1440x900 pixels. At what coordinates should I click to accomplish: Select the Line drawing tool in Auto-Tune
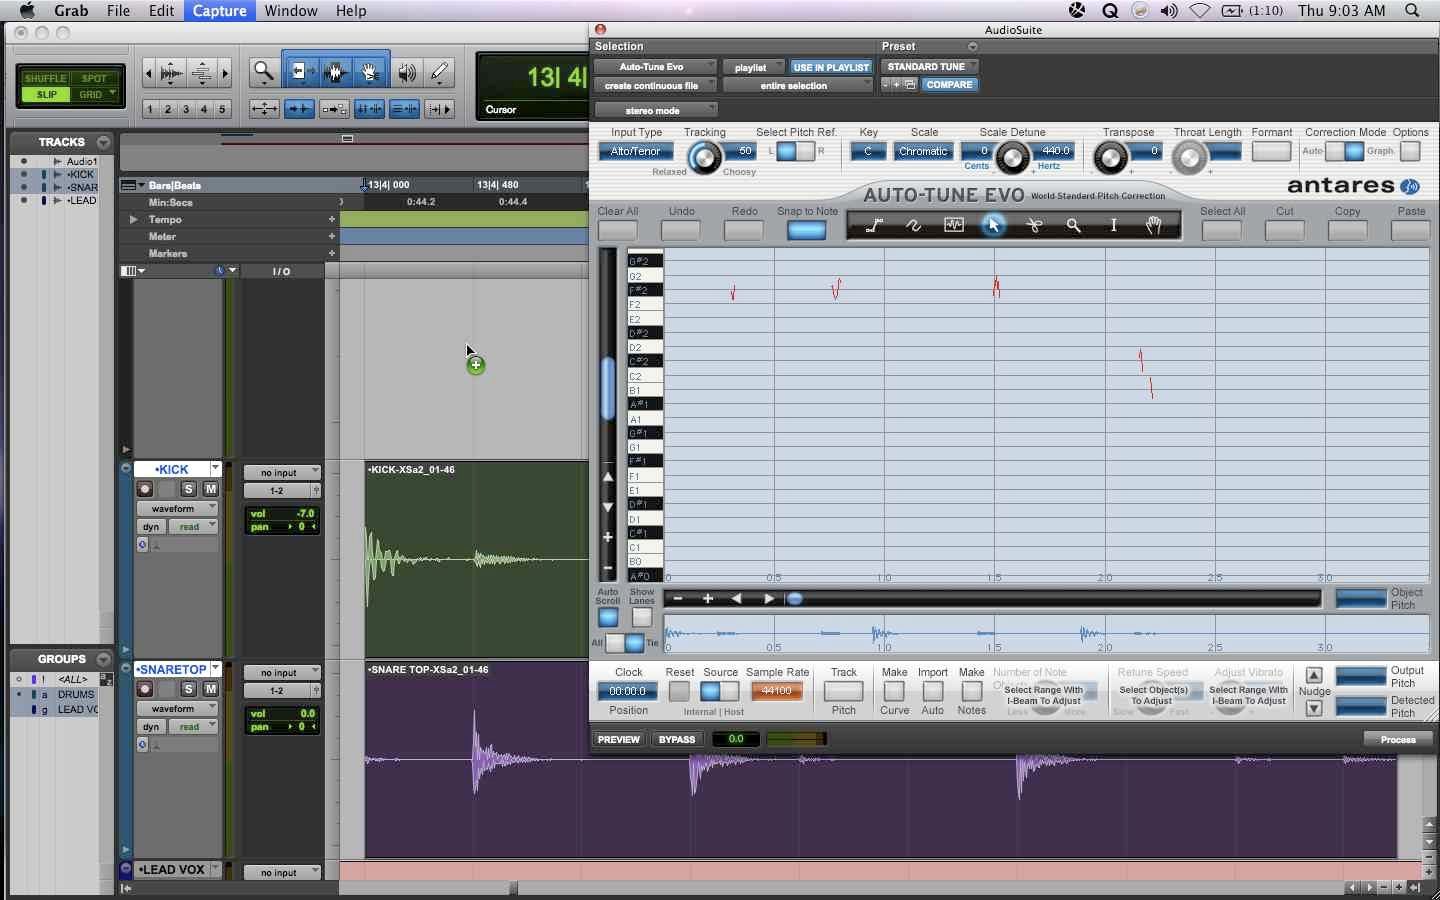[x=874, y=226]
